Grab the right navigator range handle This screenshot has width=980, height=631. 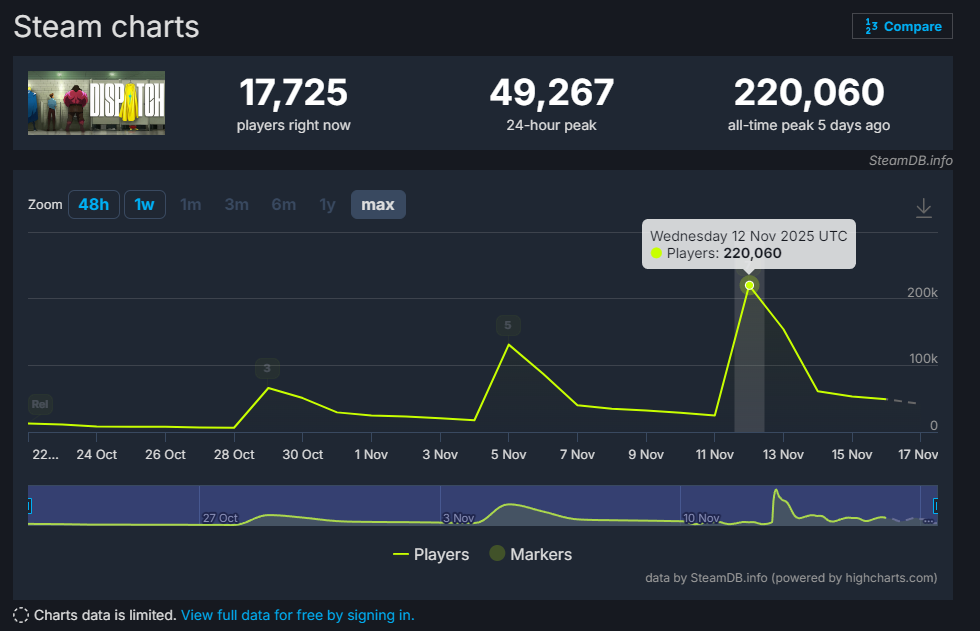coord(936,505)
